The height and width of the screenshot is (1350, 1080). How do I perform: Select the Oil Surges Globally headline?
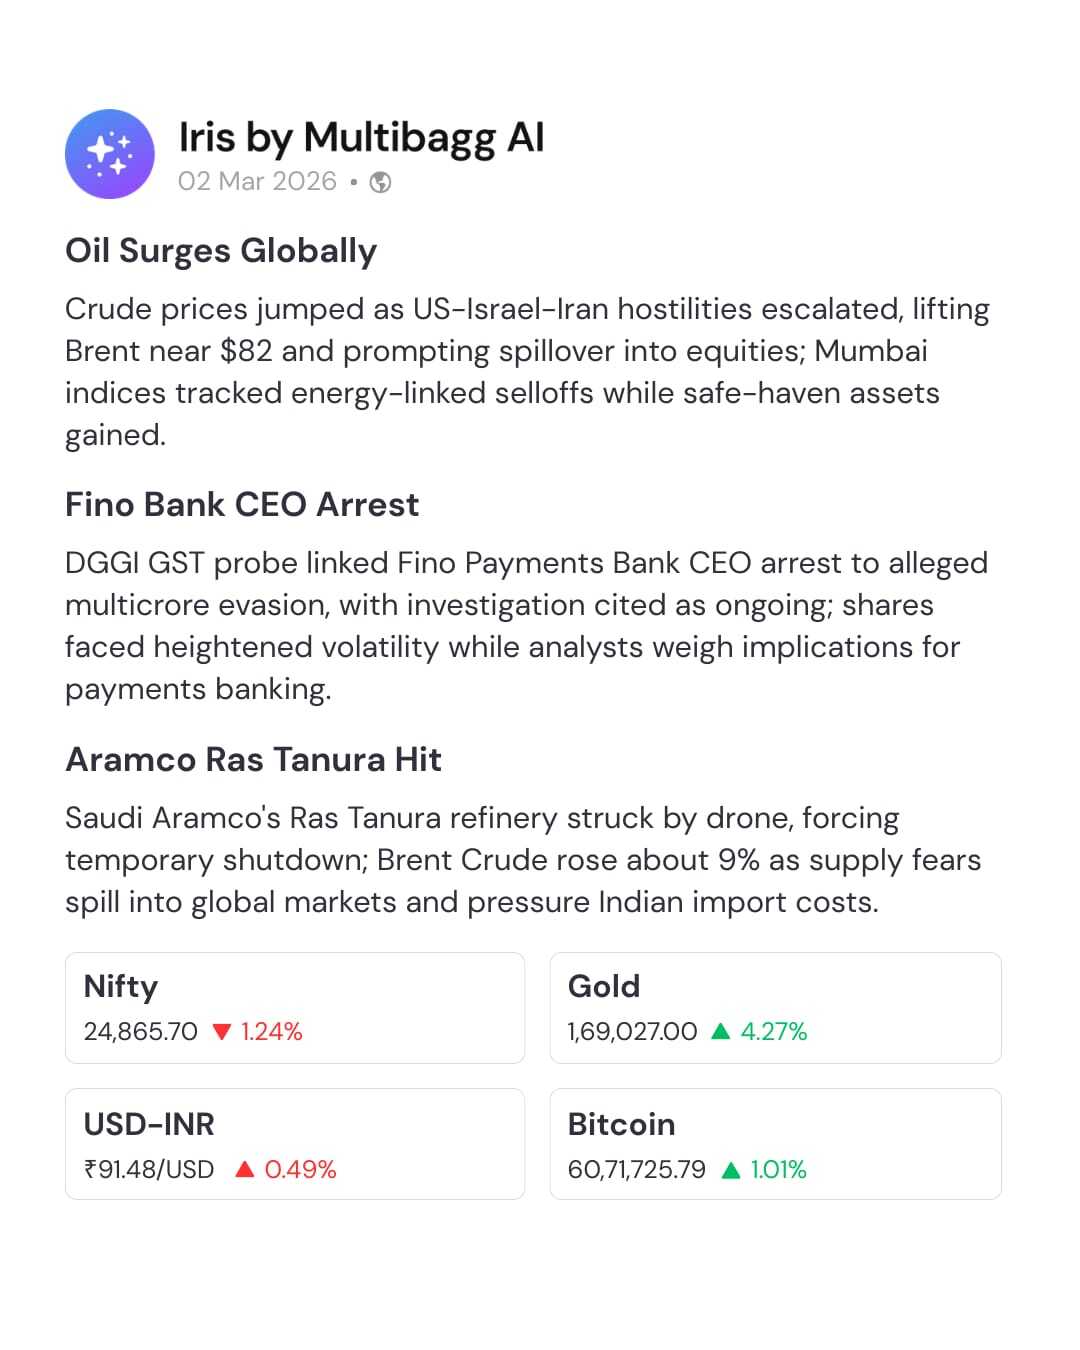pos(221,250)
